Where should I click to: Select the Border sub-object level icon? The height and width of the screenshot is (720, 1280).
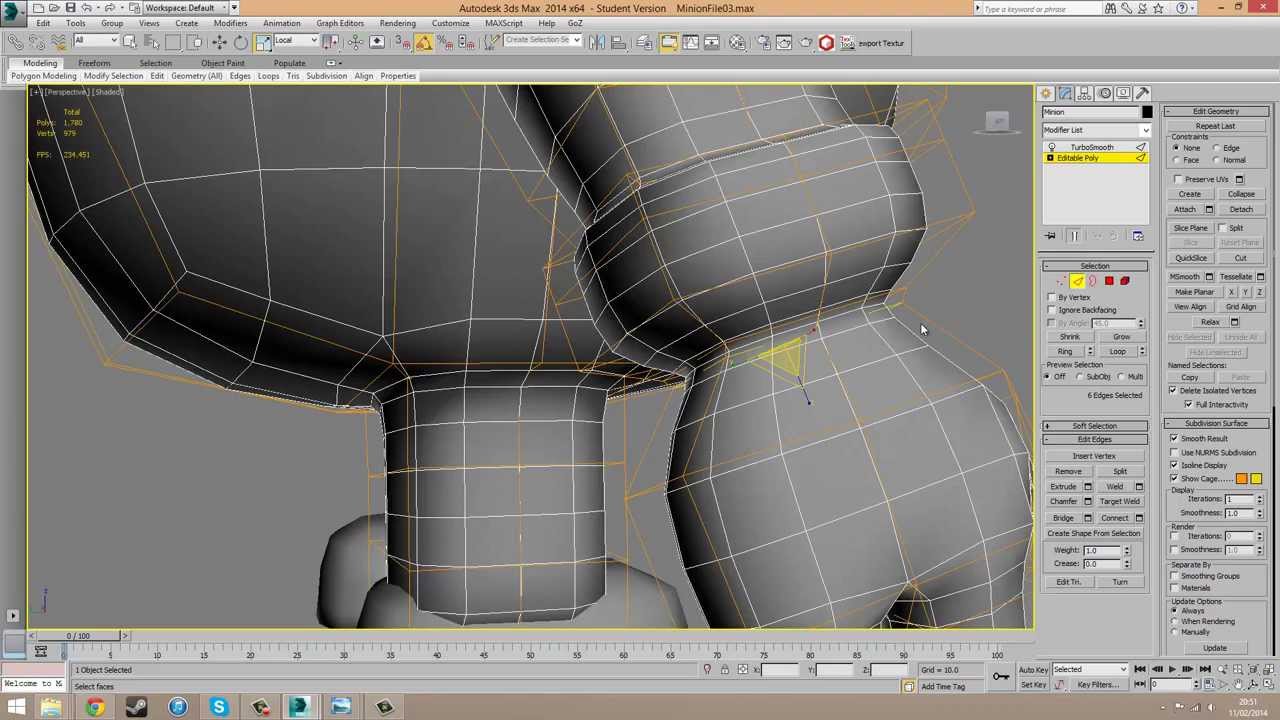1093,281
